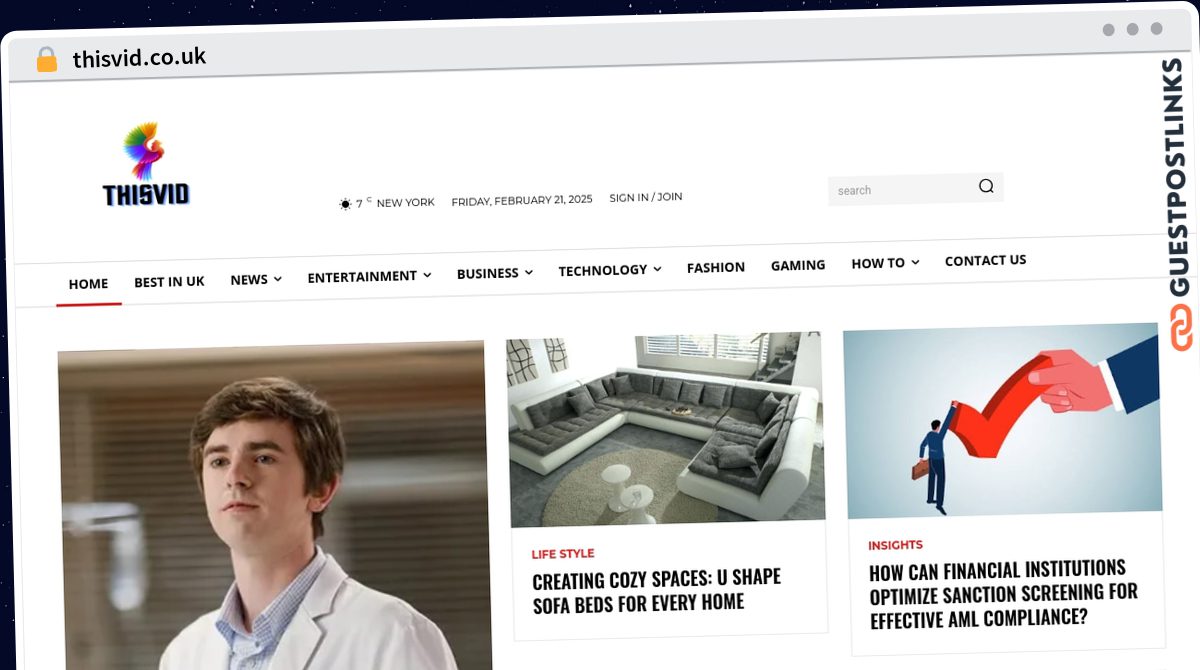Open the Technology menu item
Viewport: 1200px width, 670px height.
pos(603,270)
